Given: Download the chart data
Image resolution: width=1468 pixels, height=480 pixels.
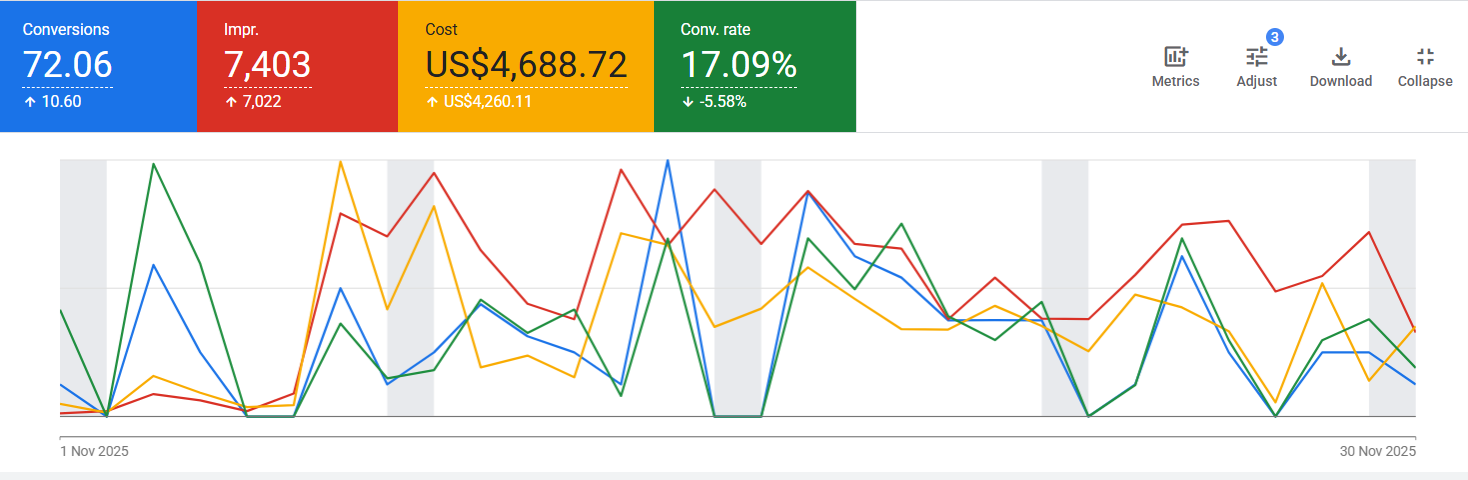Looking at the screenshot, I should click(1341, 57).
